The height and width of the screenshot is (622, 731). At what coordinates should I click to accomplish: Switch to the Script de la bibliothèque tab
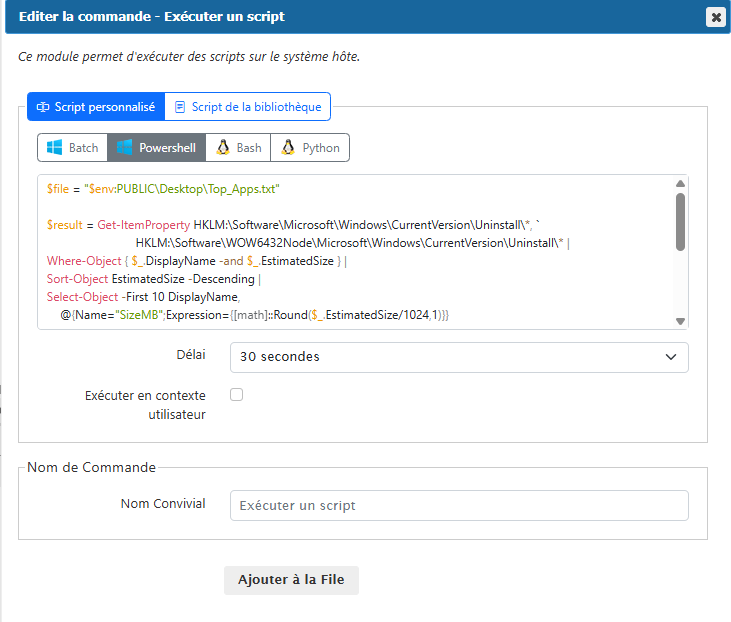248,107
